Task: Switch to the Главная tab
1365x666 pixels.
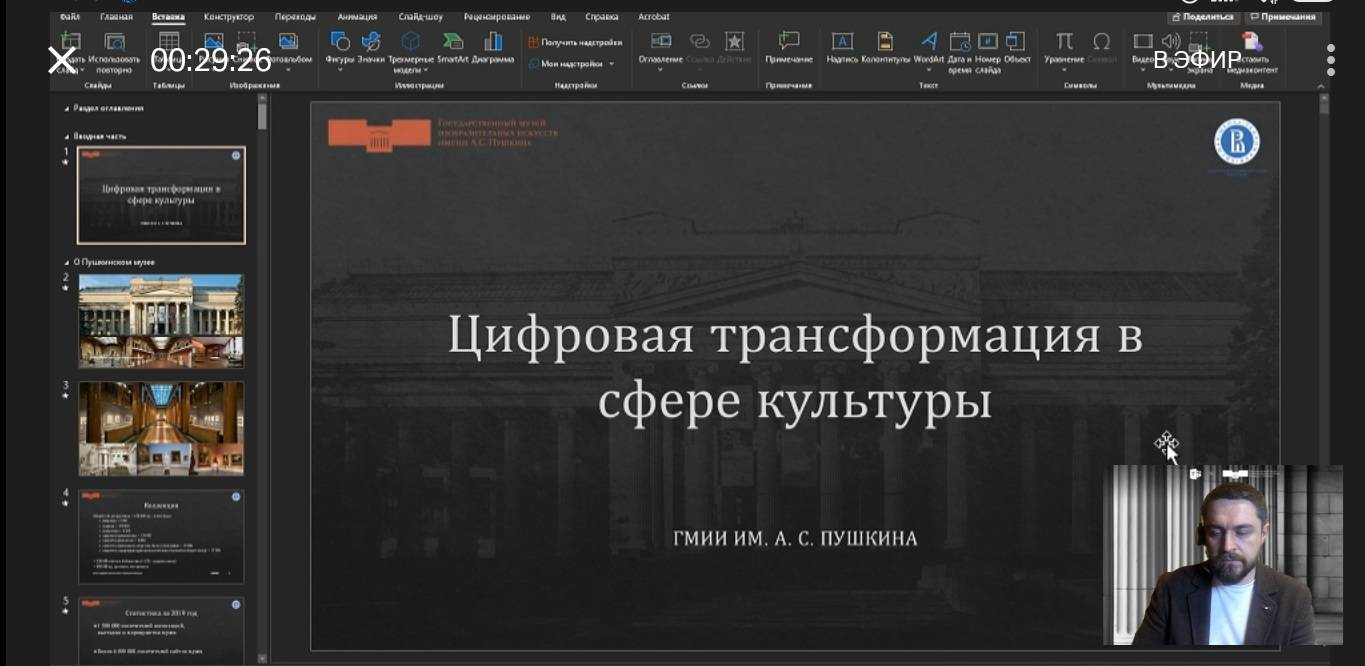Action: point(116,17)
